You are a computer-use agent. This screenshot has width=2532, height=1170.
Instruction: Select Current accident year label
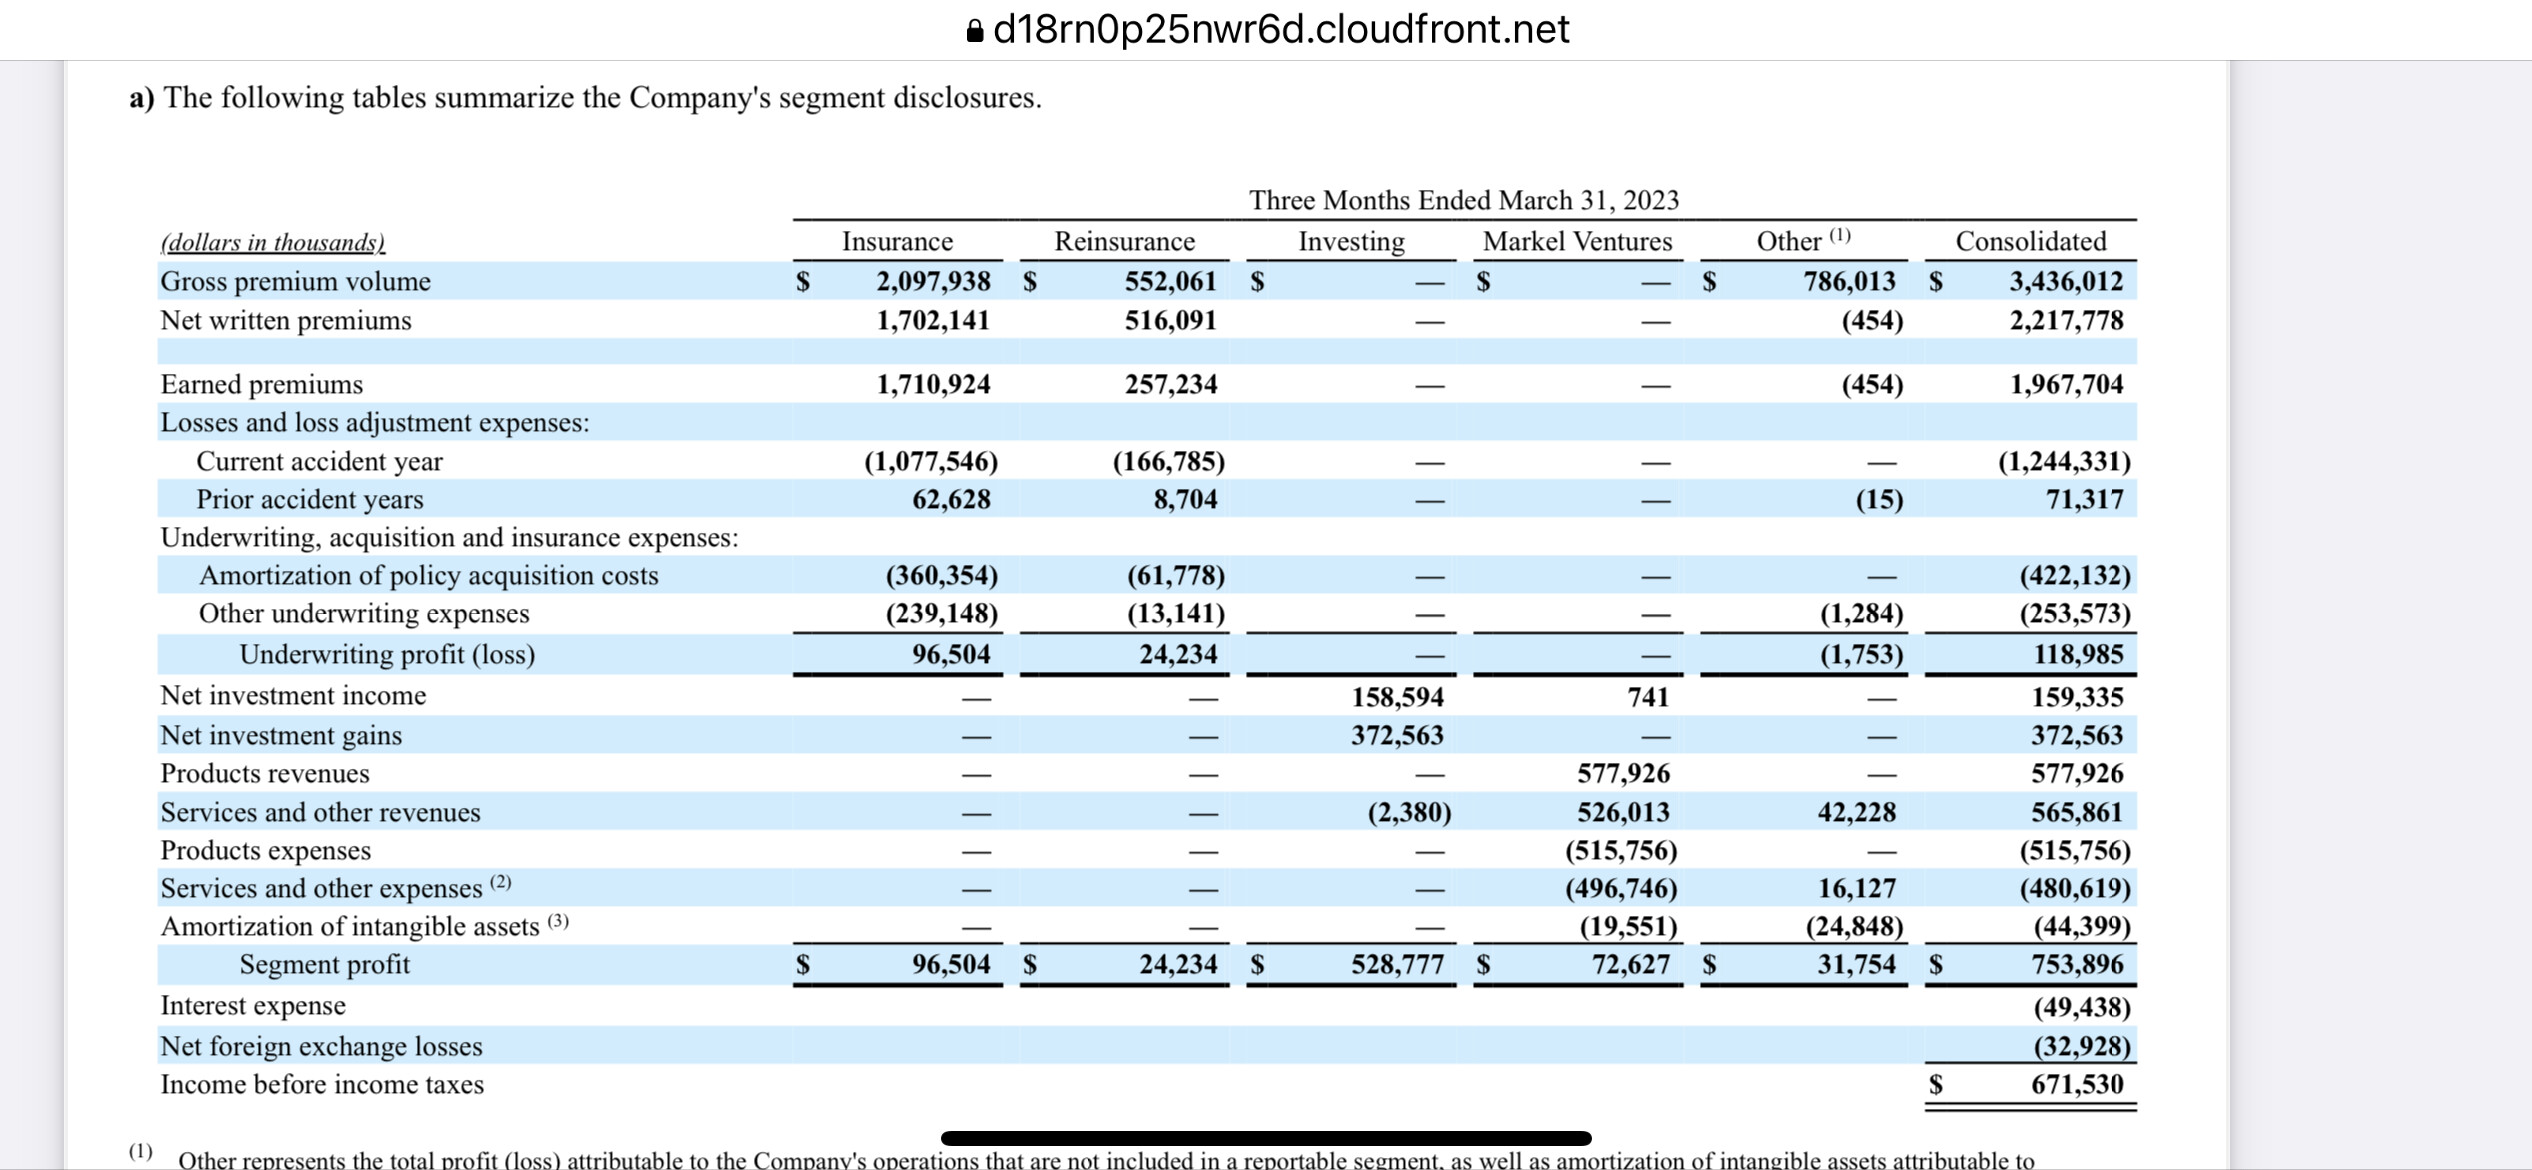coord(319,461)
